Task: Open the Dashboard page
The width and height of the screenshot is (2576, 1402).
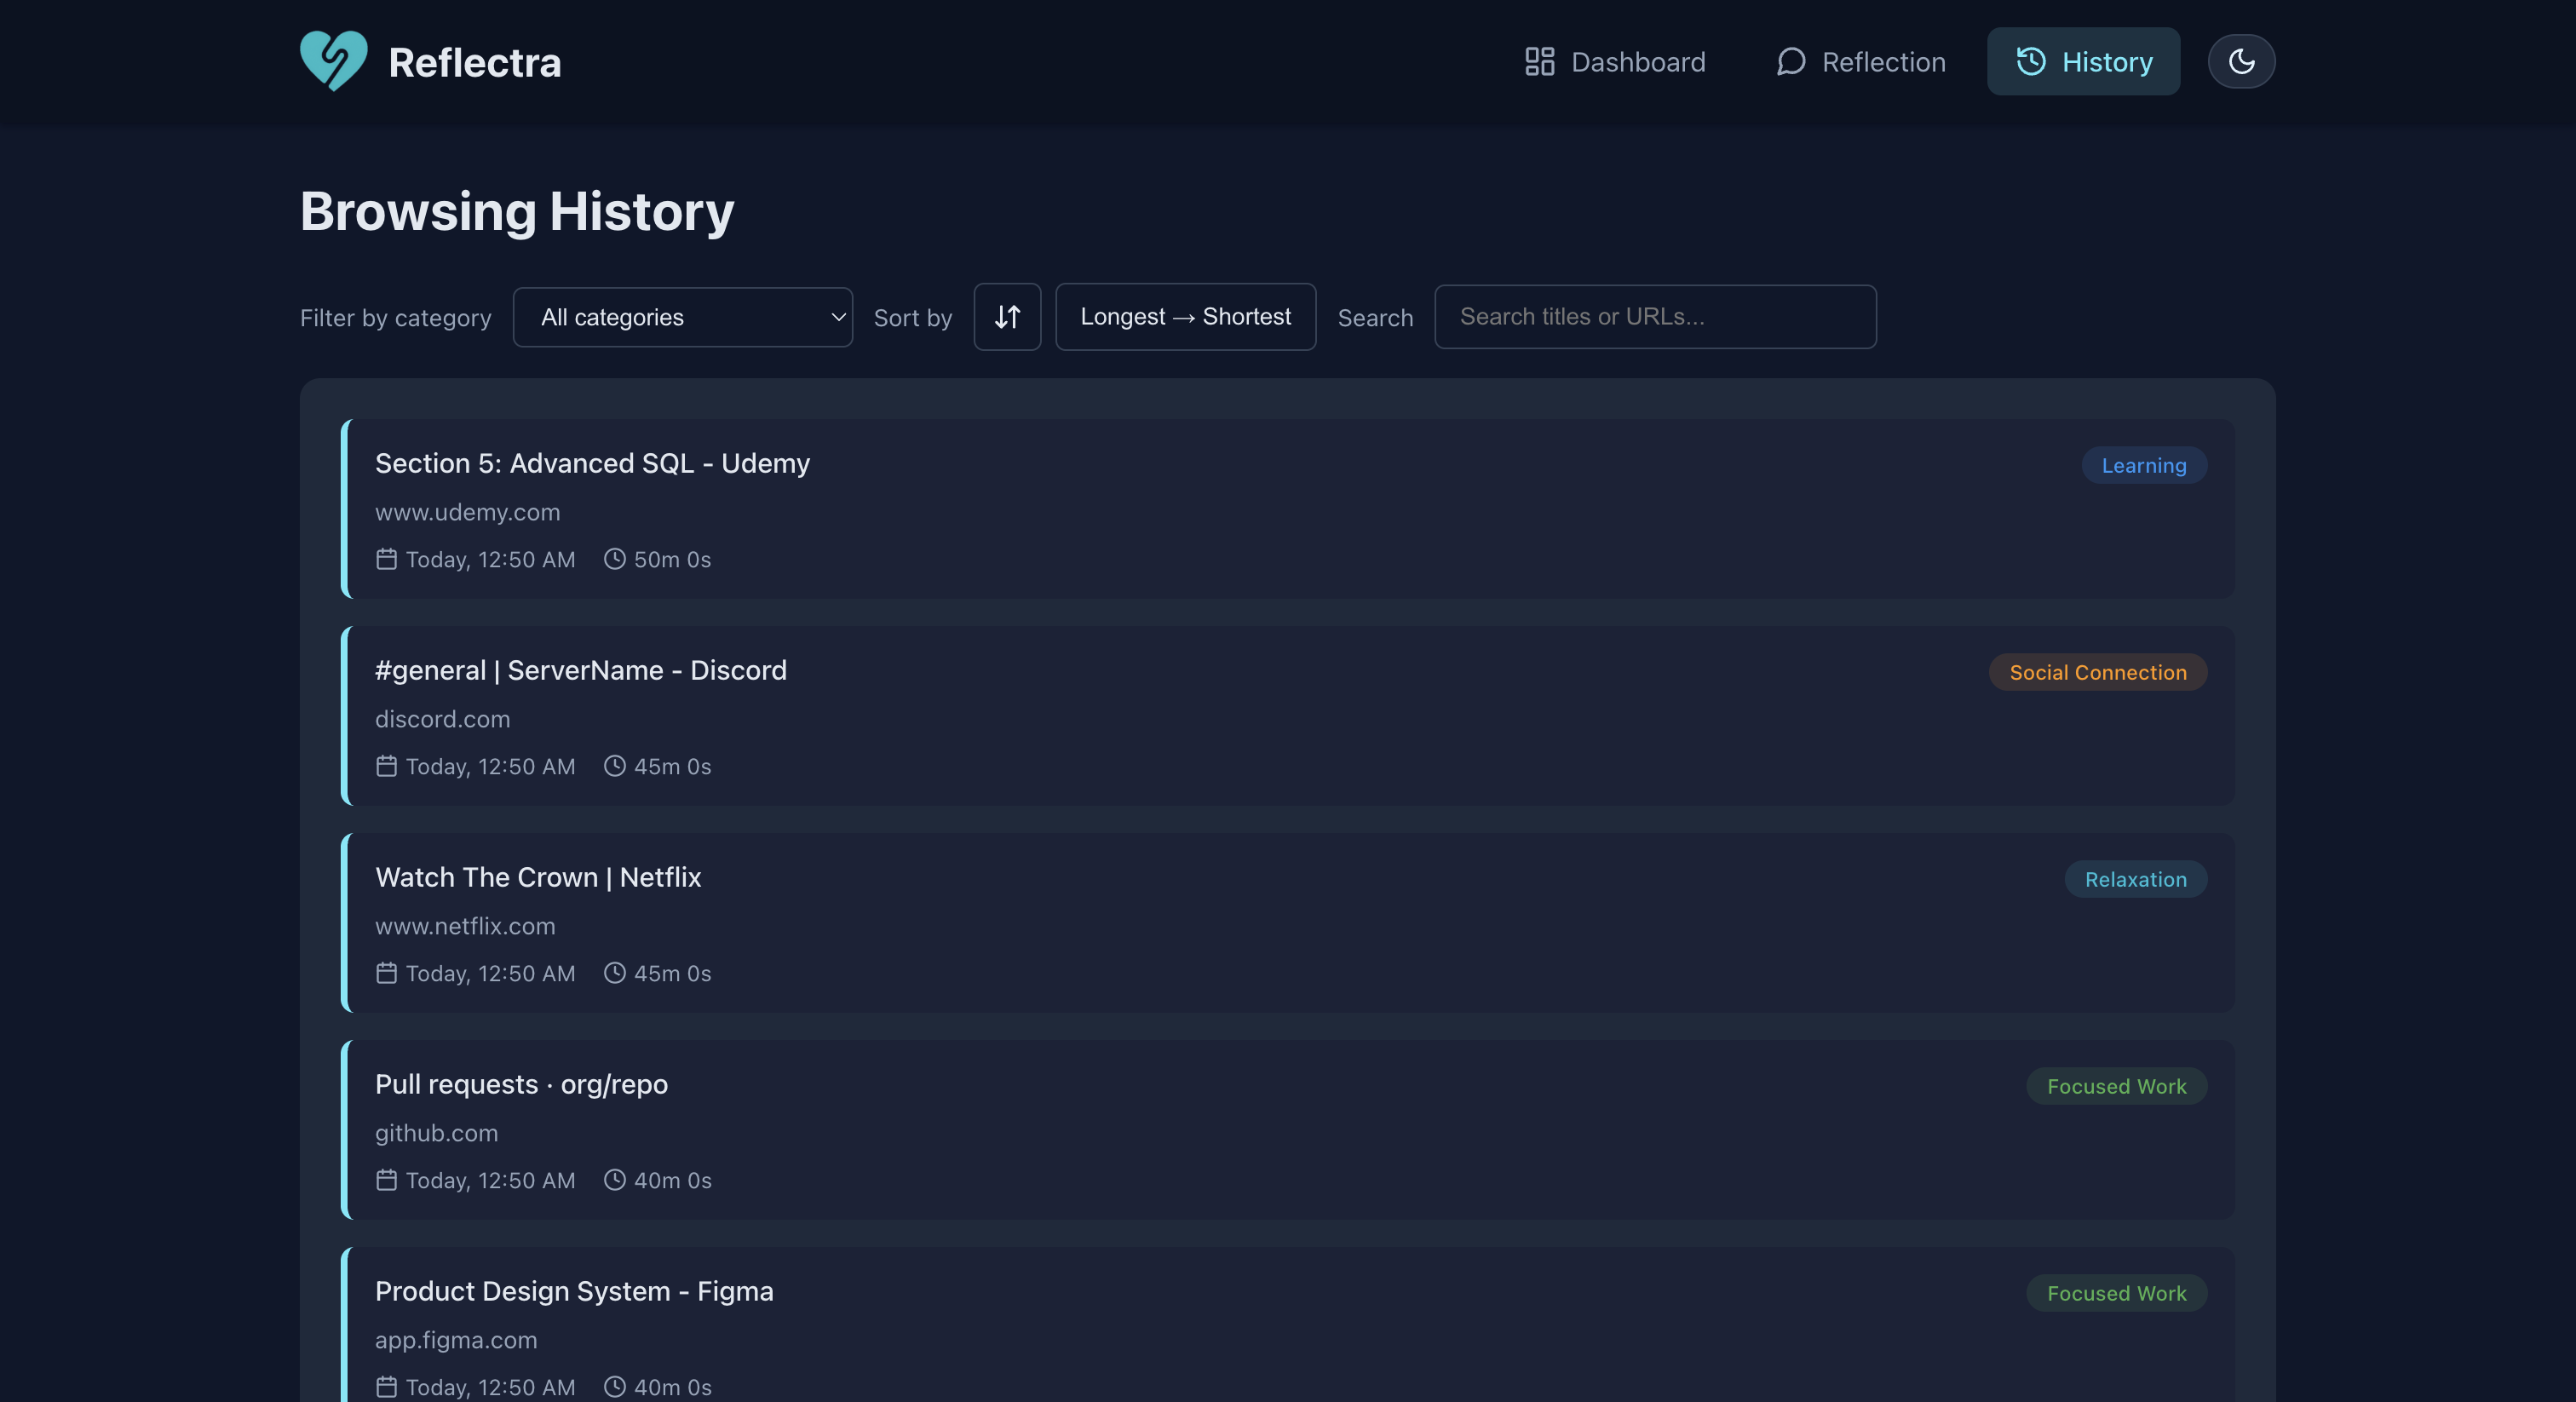Action: 1615,62
